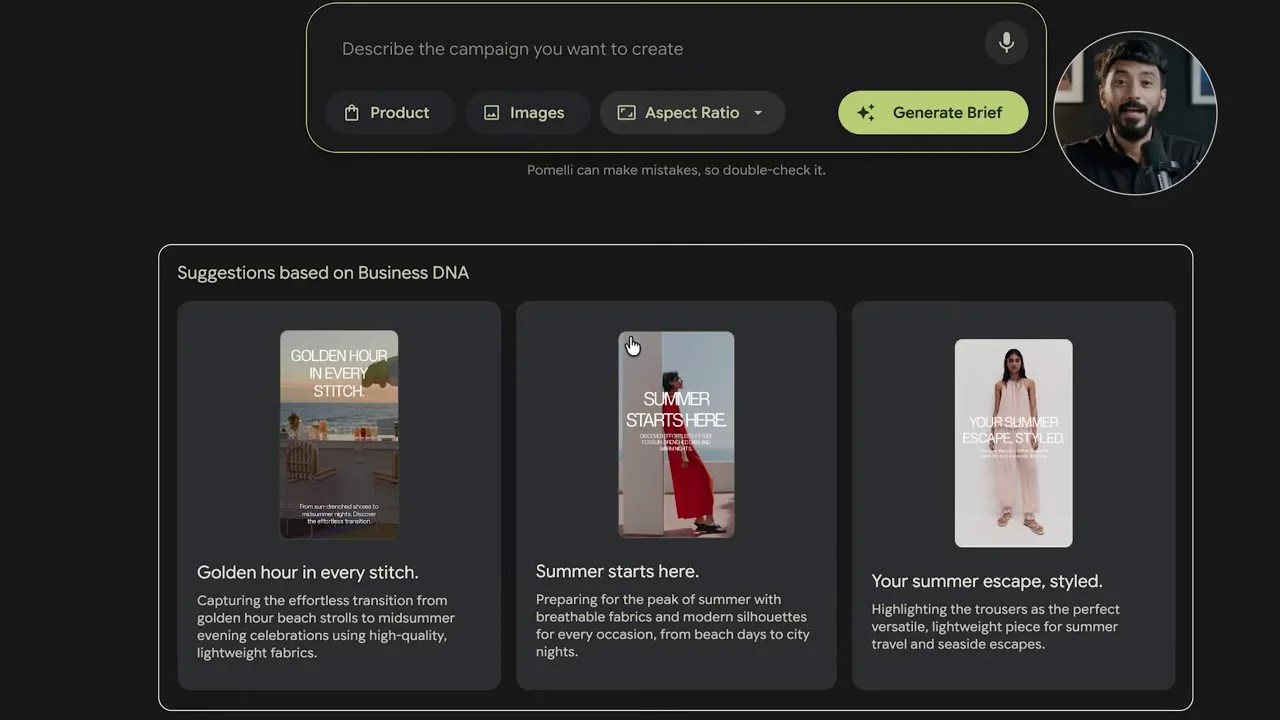The image size is (1280, 720).
Task: Click the microphone voice input icon
Action: click(1006, 43)
